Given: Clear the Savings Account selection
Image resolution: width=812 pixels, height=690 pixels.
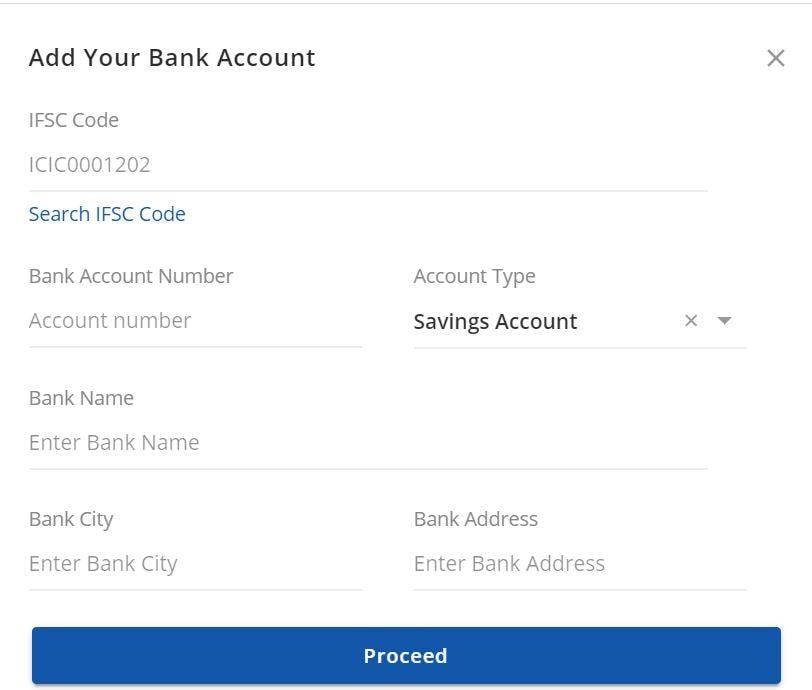Looking at the screenshot, I should coord(690,321).
